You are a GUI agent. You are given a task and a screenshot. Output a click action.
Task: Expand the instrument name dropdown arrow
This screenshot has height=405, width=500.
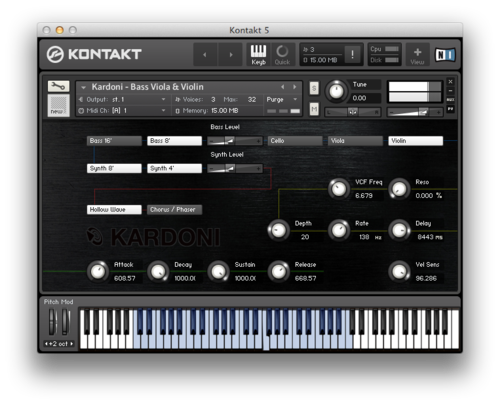(x=84, y=87)
